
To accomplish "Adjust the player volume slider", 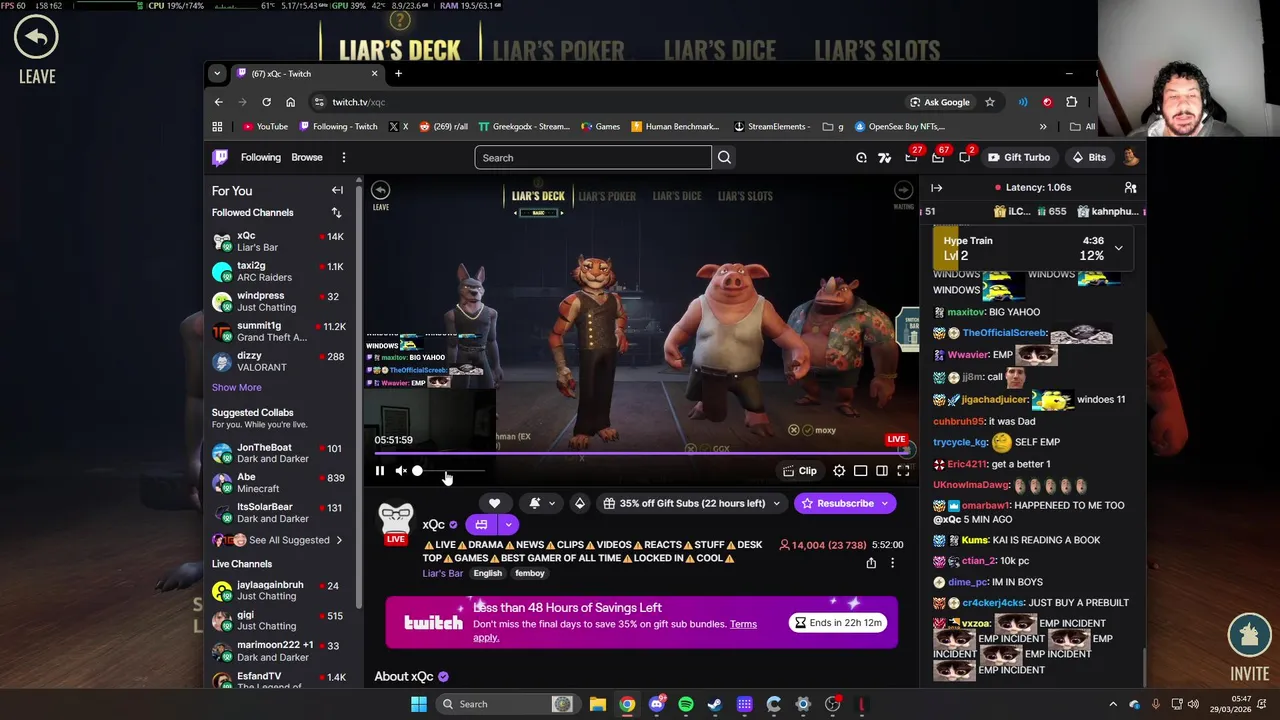I will [450, 471].
